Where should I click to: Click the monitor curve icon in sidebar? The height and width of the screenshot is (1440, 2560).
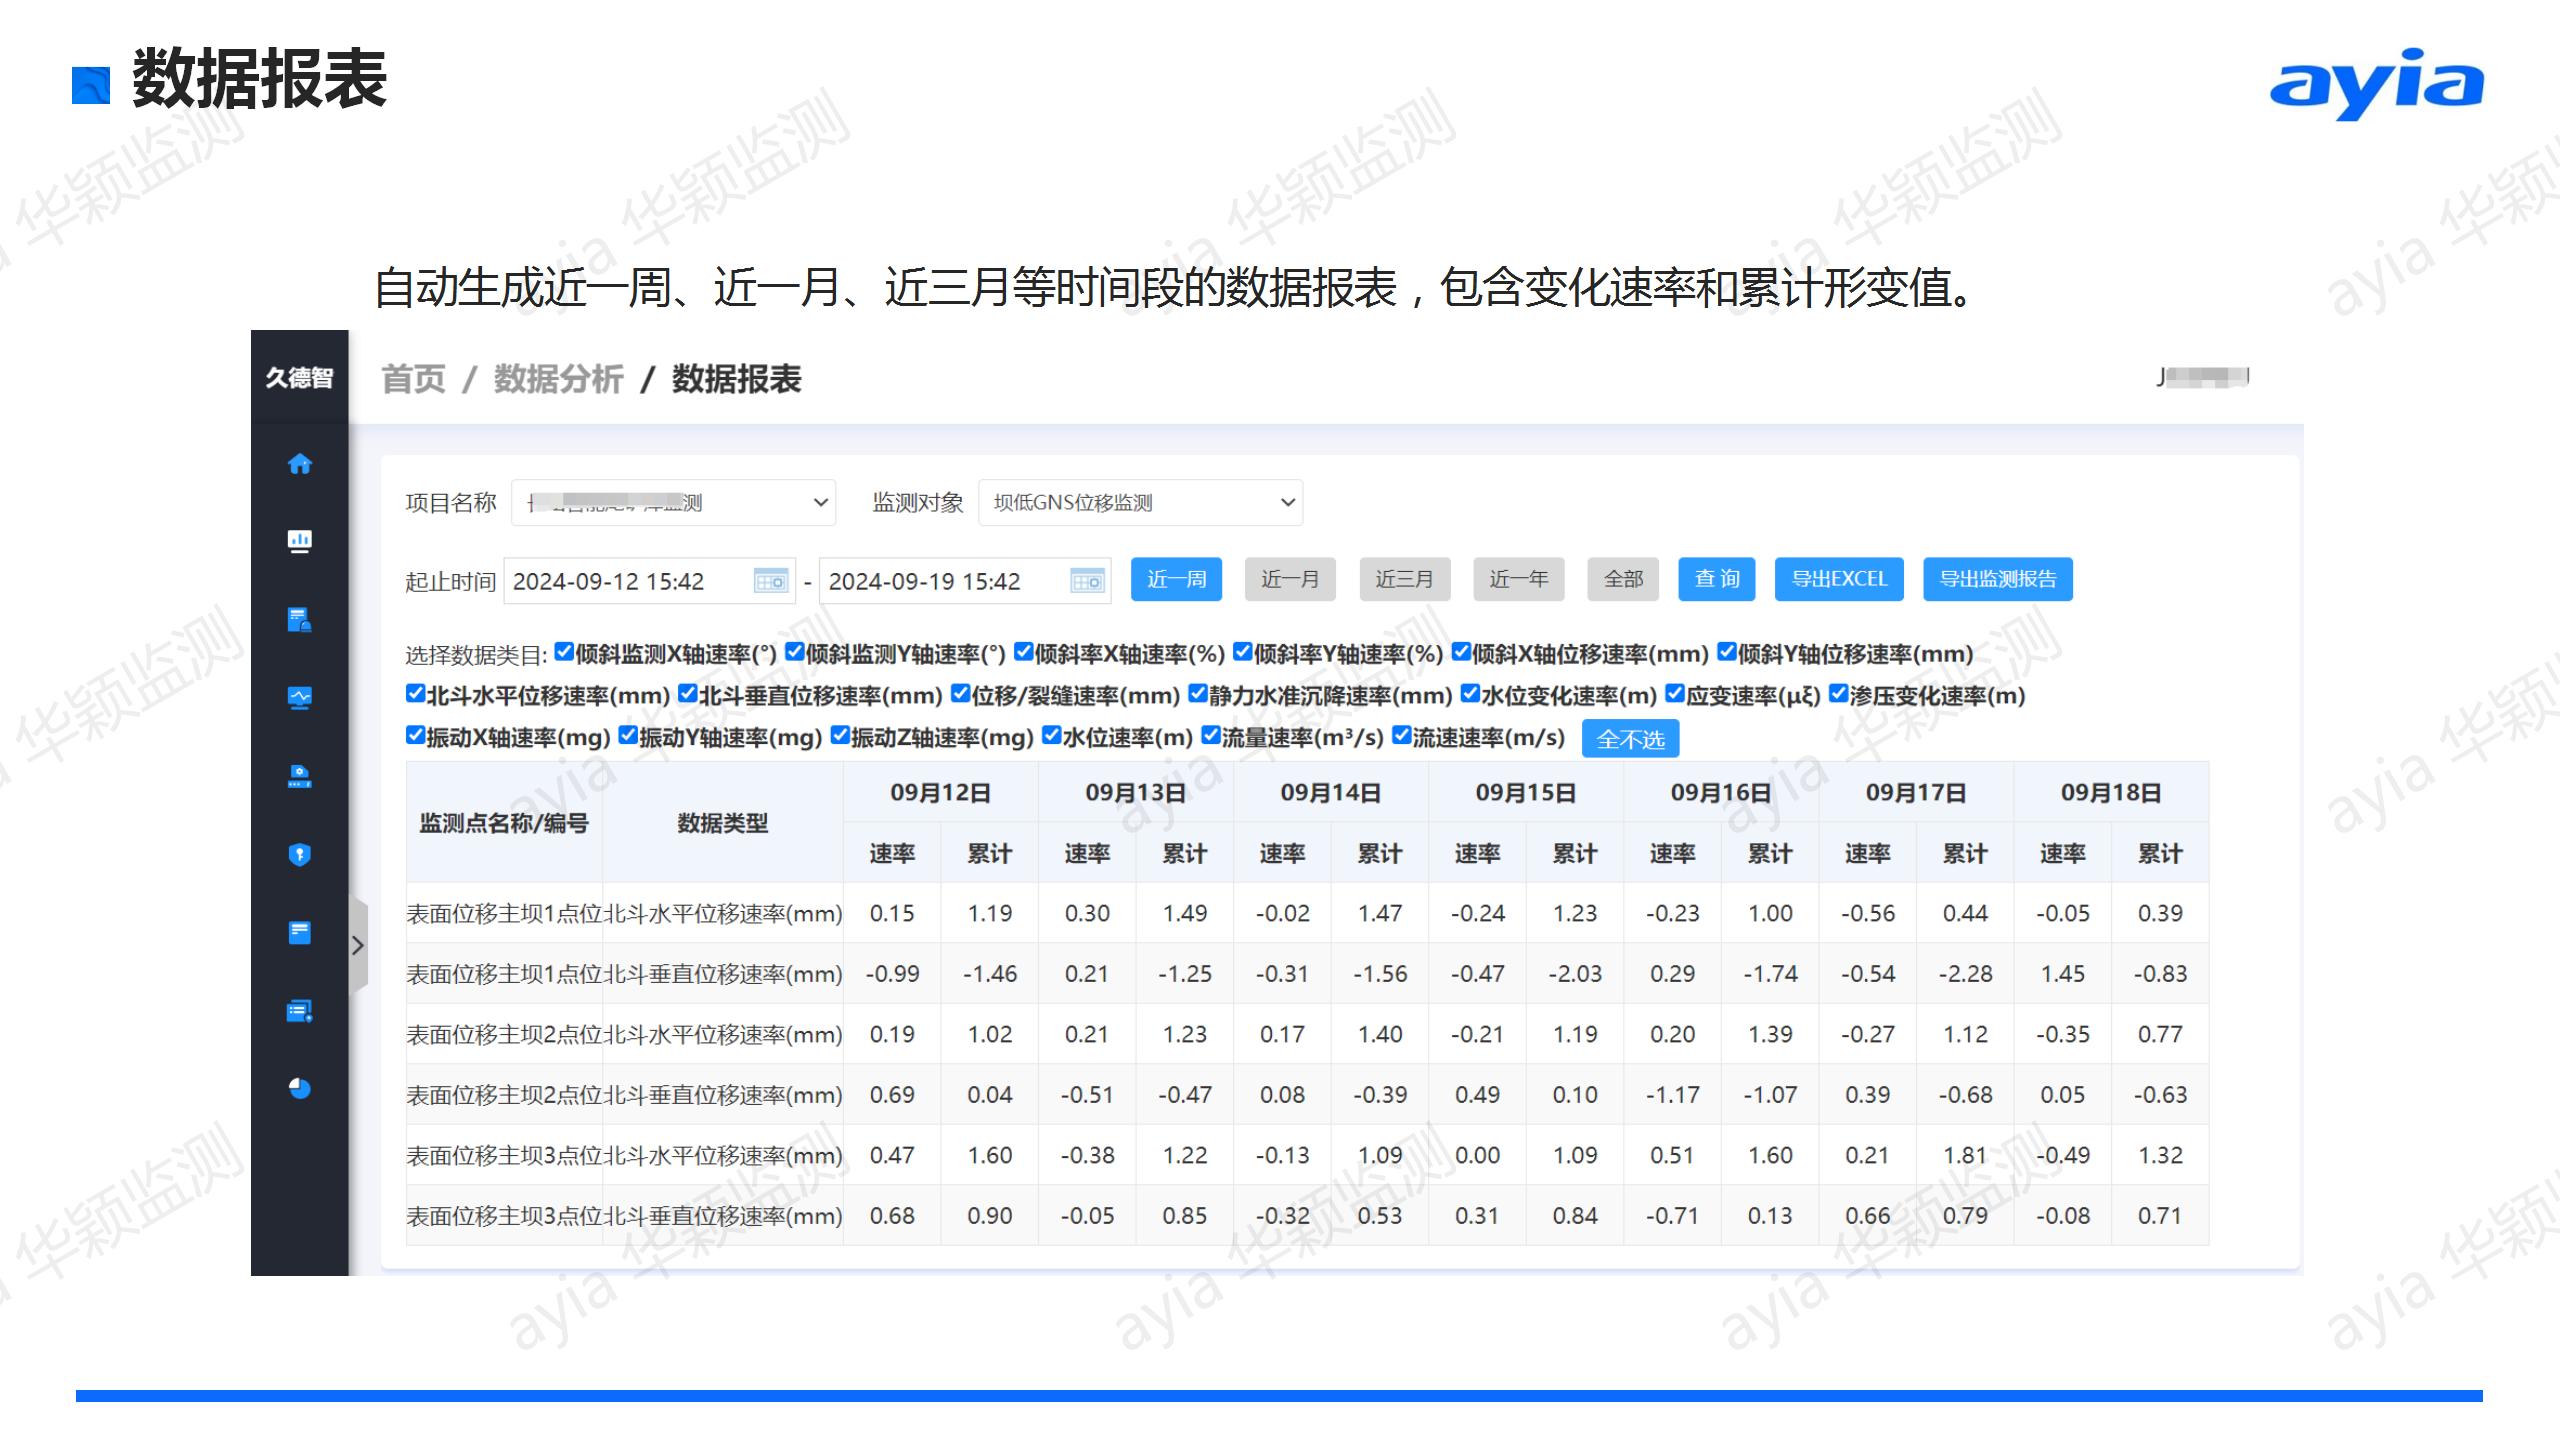[300, 697]
